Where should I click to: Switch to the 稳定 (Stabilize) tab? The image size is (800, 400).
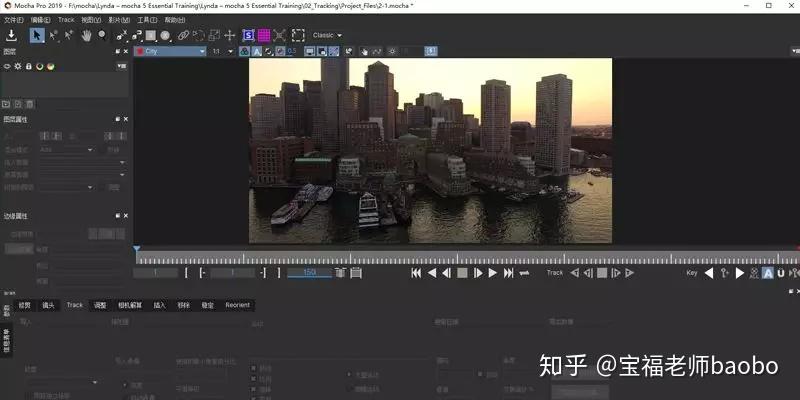point(207,305)
